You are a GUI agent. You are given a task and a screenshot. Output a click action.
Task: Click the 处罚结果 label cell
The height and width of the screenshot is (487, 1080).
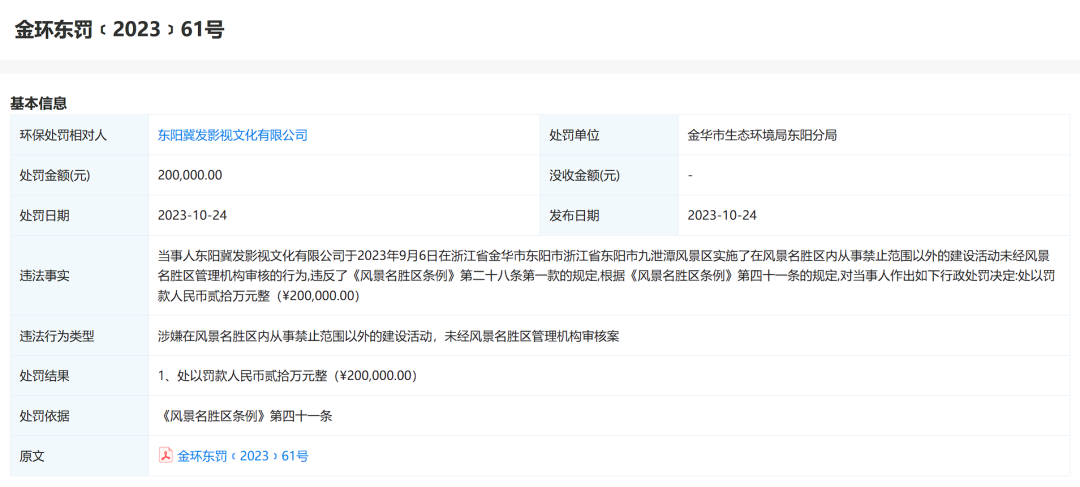[x=45, y=376]
